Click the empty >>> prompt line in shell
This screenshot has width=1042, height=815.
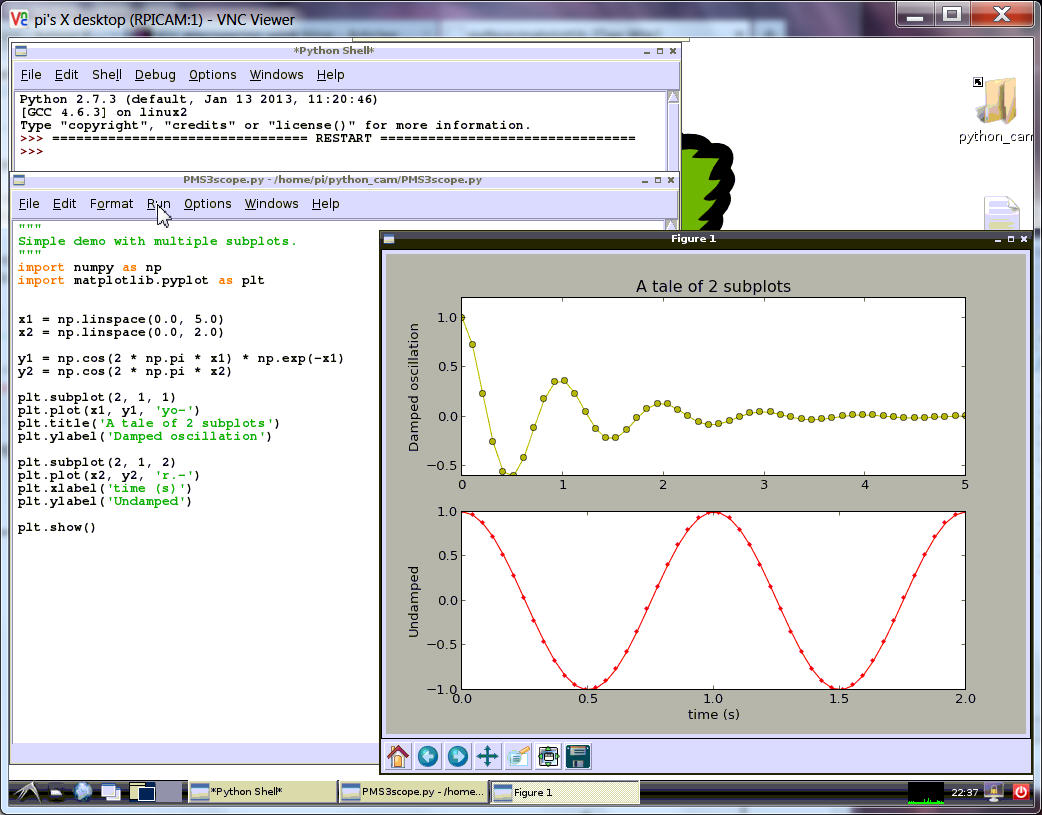point(100,151)
